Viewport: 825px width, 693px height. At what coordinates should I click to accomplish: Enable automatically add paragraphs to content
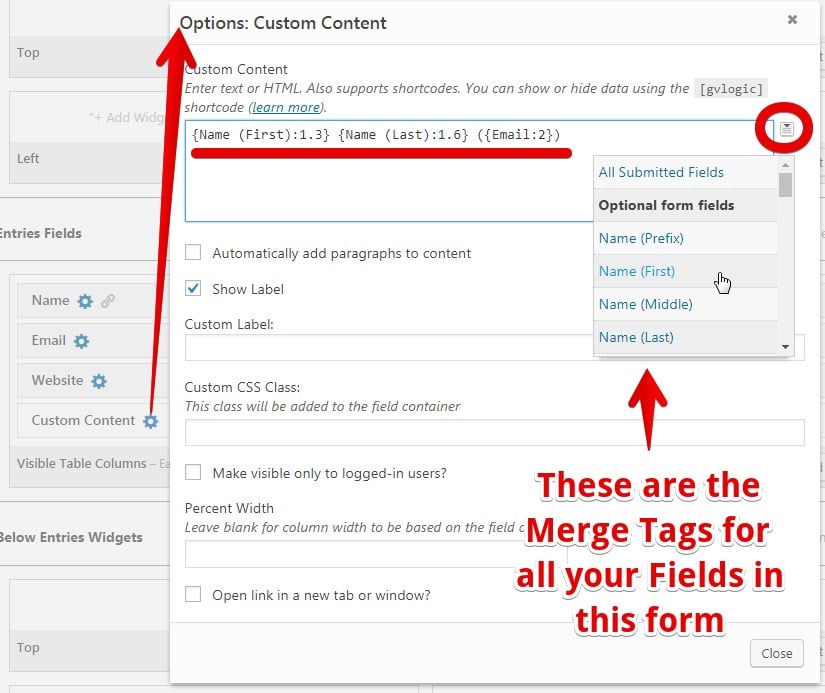tap(193, 254)
